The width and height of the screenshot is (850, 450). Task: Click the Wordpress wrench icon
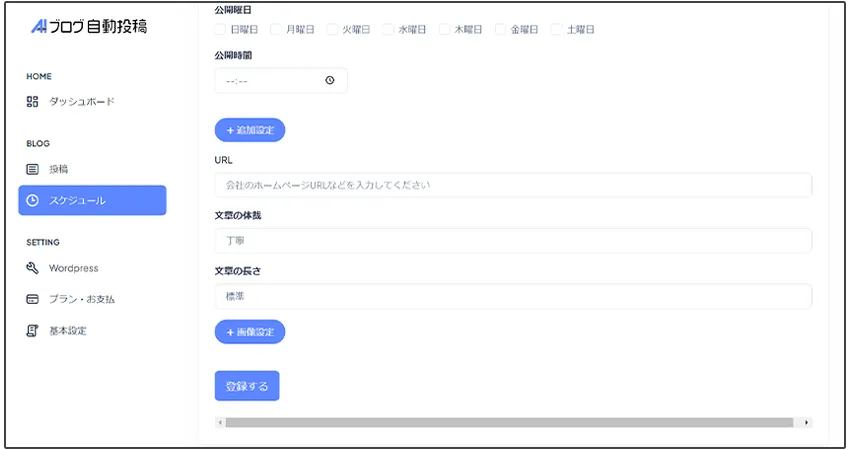pos(32,268)
